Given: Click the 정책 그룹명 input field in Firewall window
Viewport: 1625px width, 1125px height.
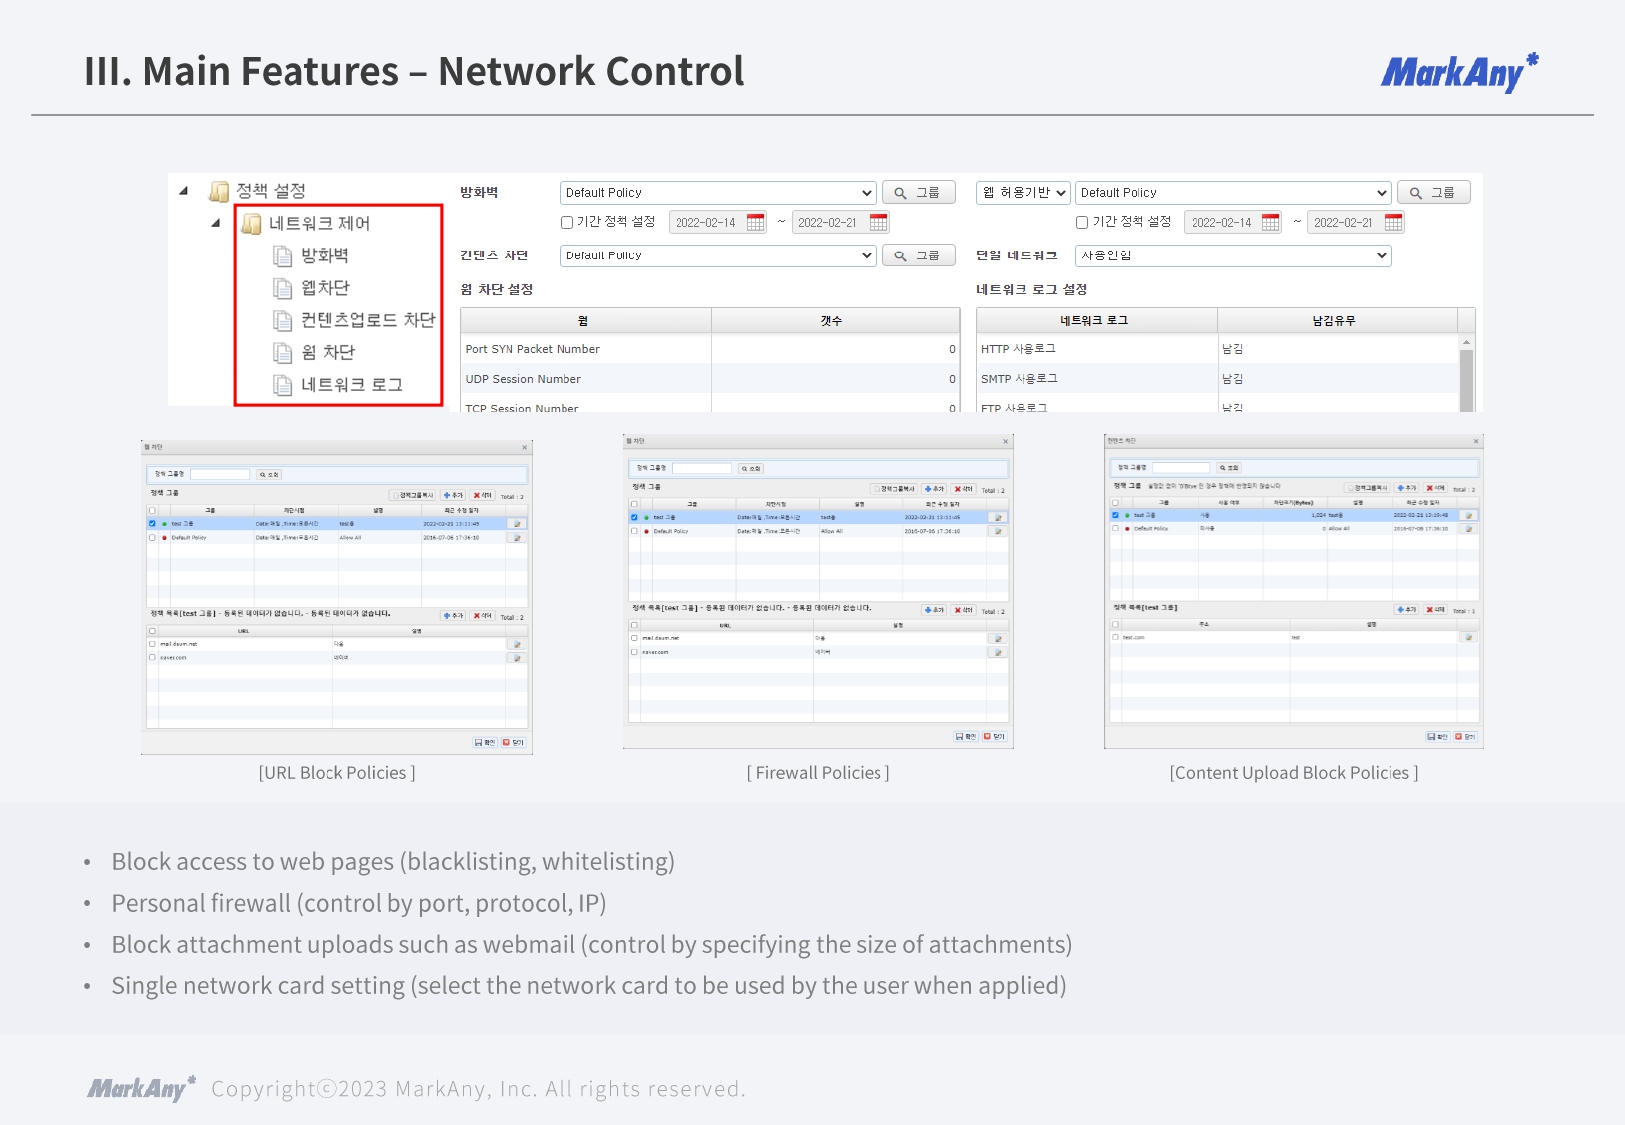Looking at the screenshot, I should pyautogui.click(x=702, y=468).
